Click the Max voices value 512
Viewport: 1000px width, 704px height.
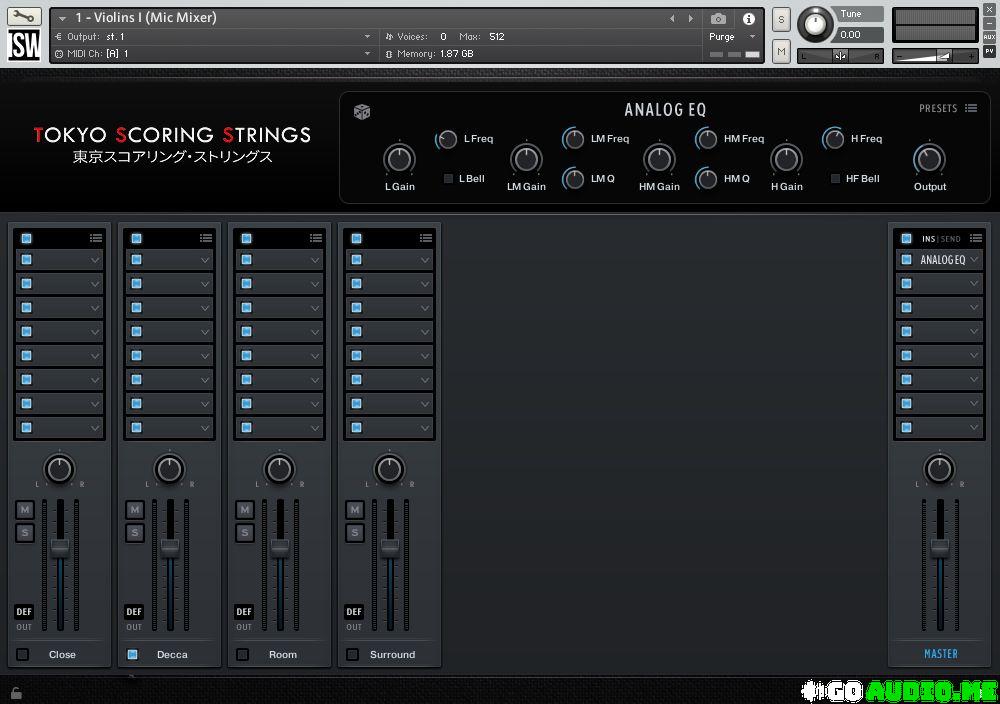pyautogui.click(x=497, y=36)
